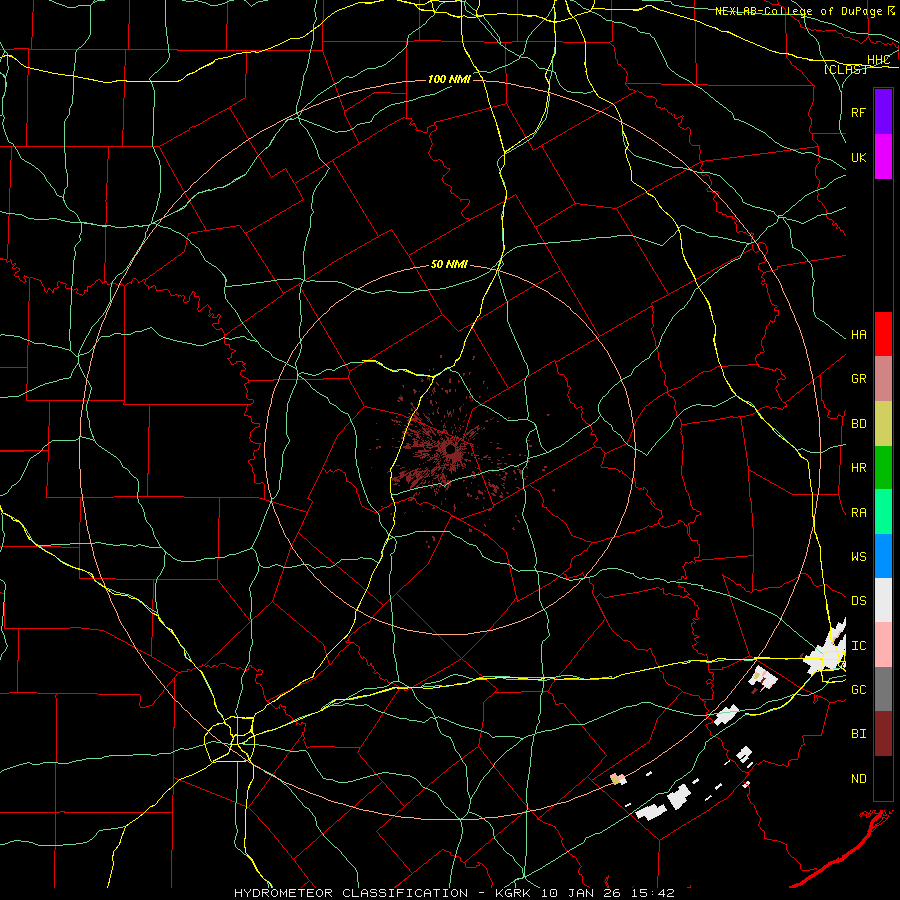Select the GR pinkish legend swatch

click(883, 379)
